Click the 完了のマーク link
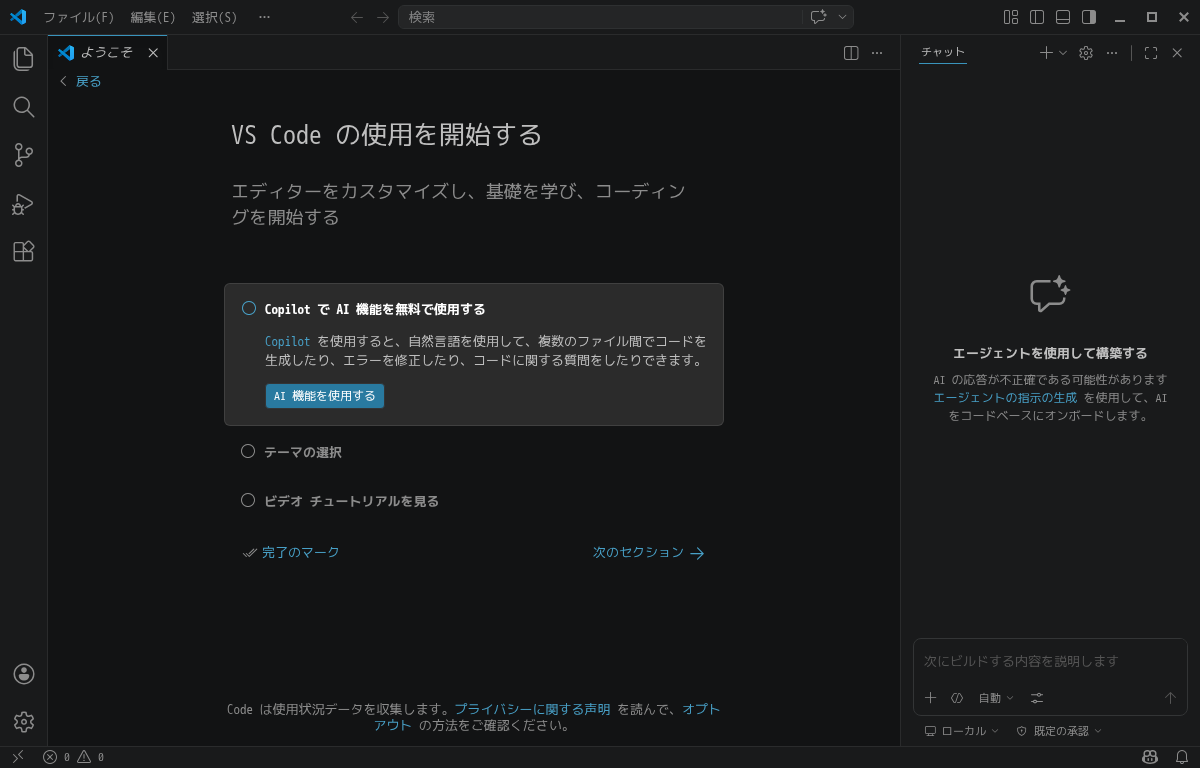This screenshot has height=768, width=1200. coord(291,552)
